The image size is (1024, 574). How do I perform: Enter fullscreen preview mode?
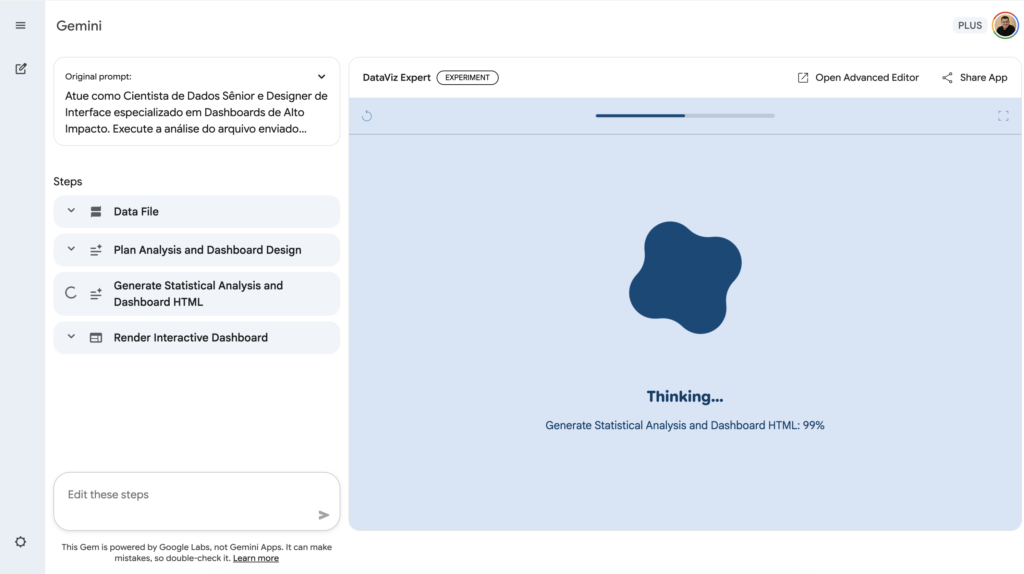[x=1003, y=116]
